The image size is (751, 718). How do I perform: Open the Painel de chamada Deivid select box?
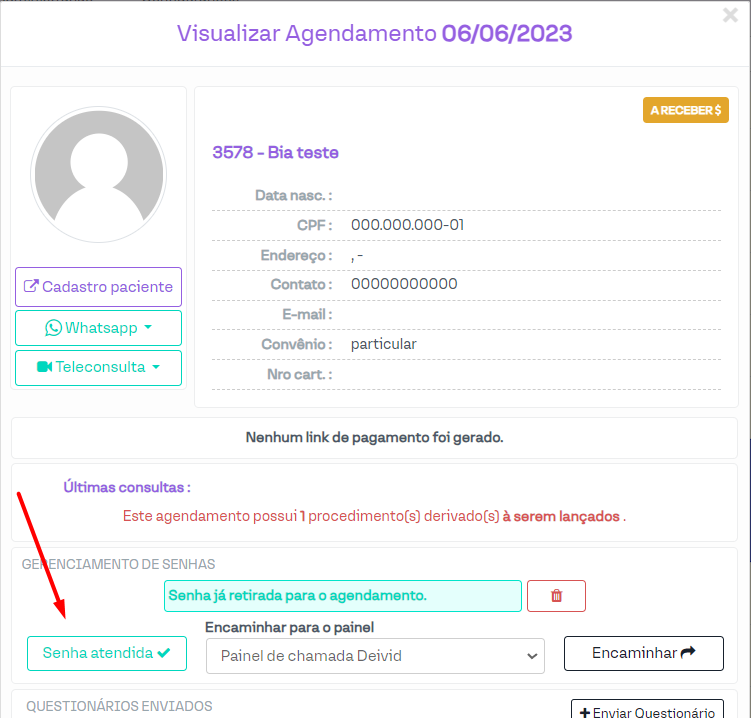pos(375,656)
